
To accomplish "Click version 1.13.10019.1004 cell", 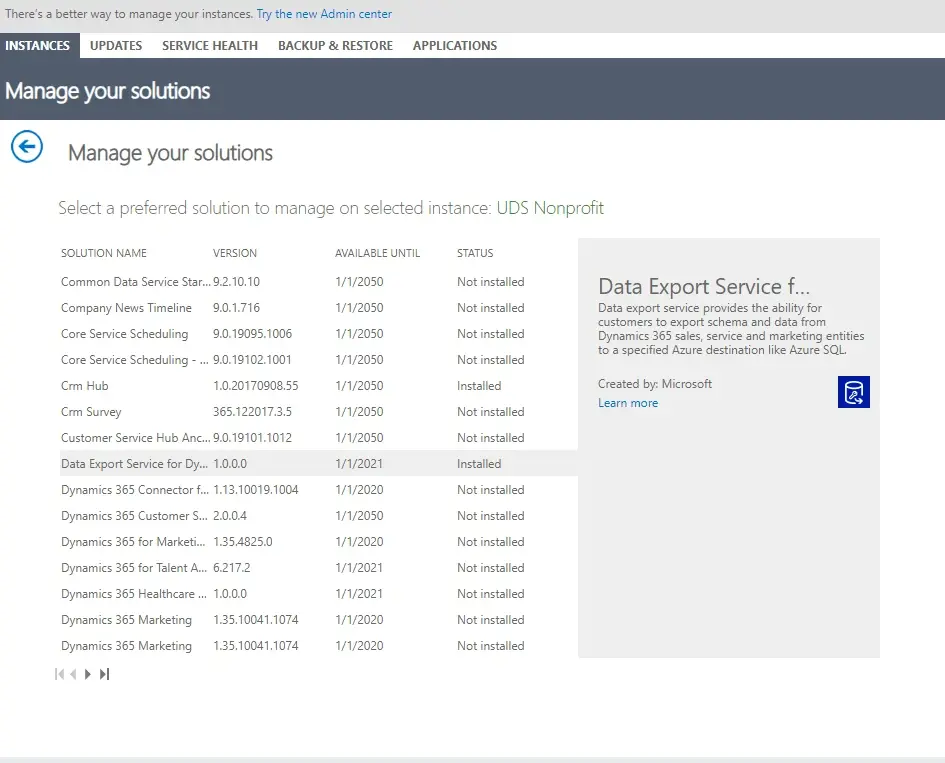I will click(256, 489).
